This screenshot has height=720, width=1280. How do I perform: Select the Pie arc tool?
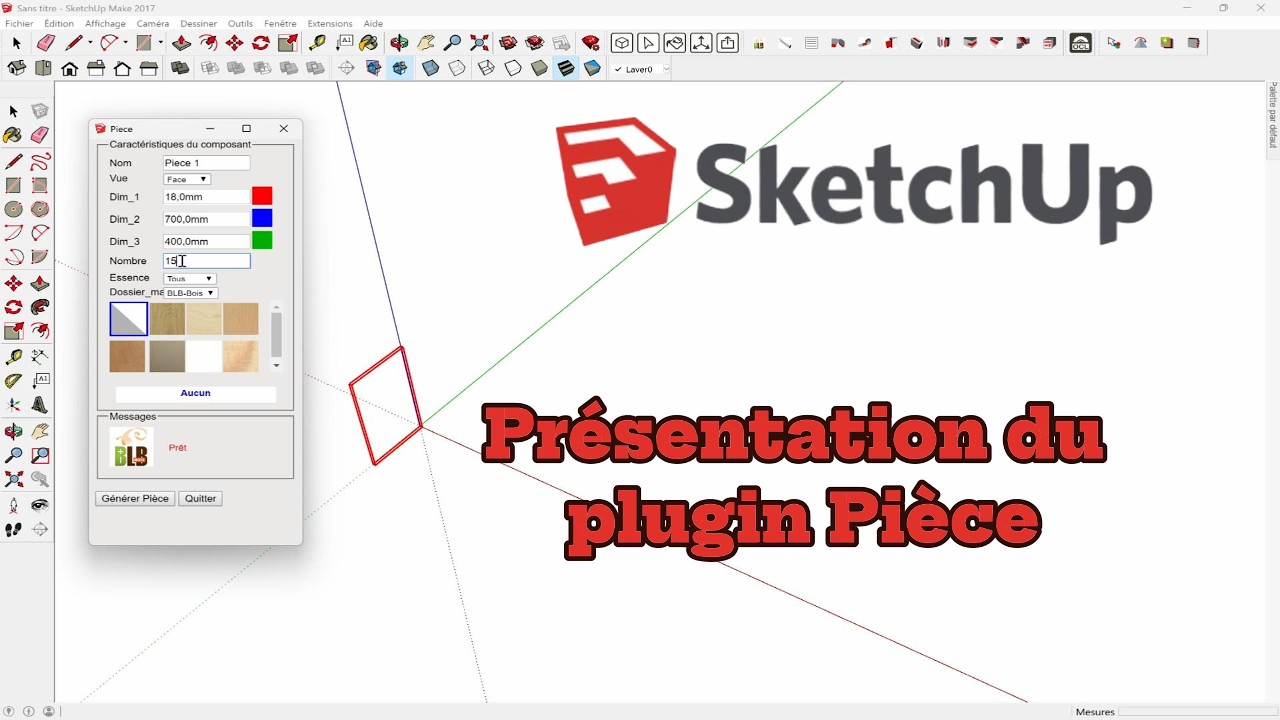tap(40, 257)
